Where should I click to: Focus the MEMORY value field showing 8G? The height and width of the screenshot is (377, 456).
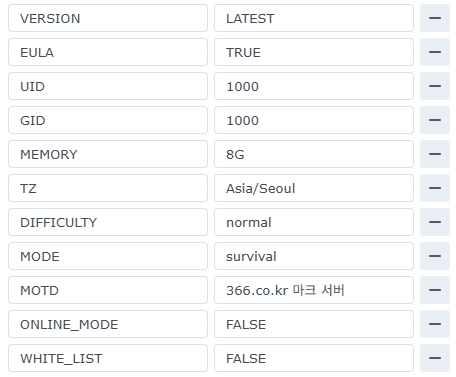(x=314, y=154)
